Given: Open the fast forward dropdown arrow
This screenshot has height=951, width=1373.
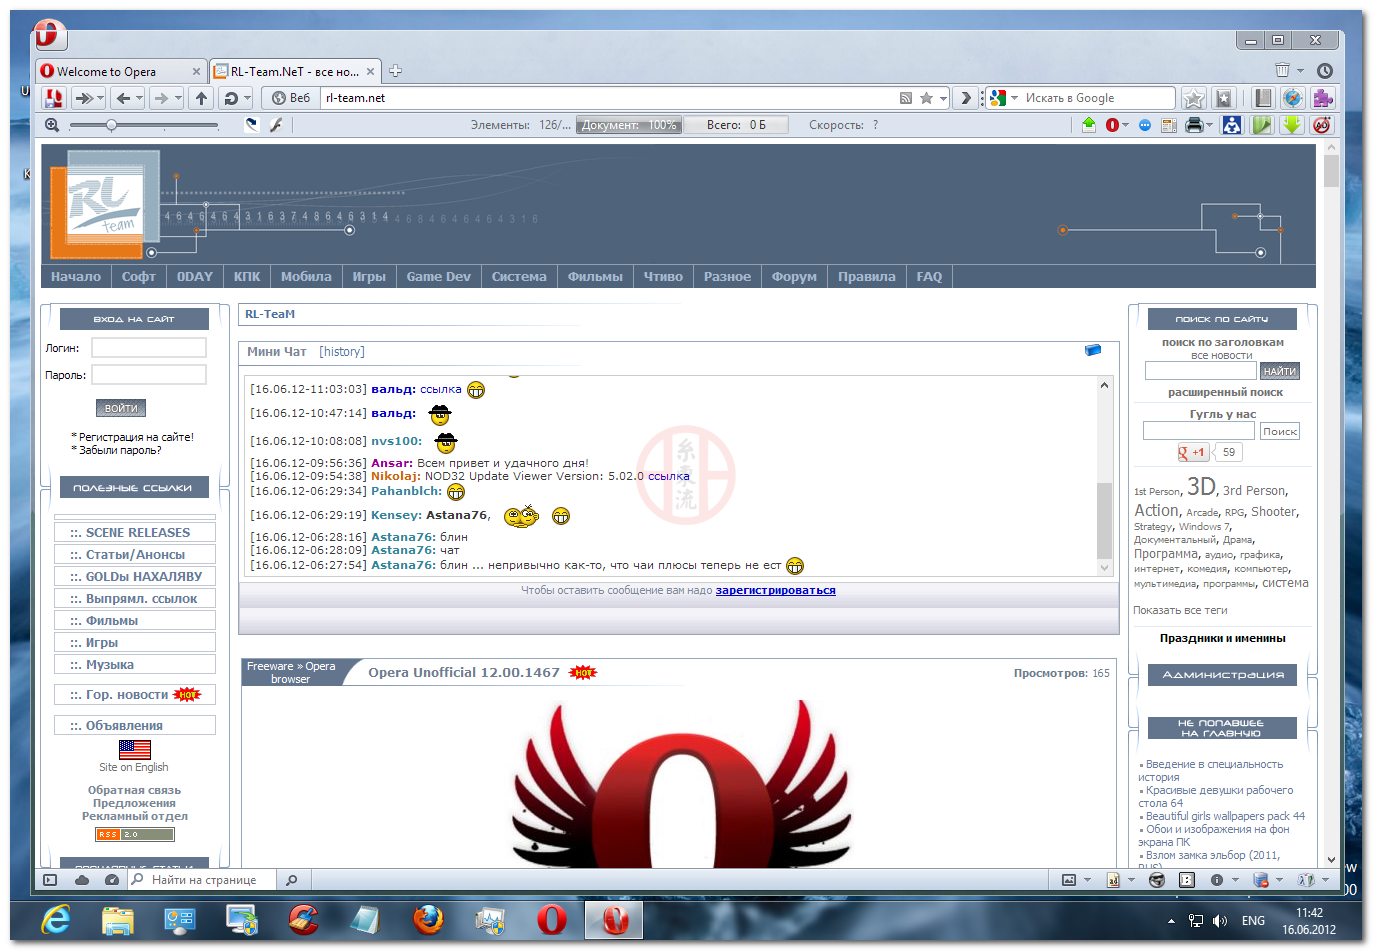Looking at the screenshot, I should click(x=100, y=98).
